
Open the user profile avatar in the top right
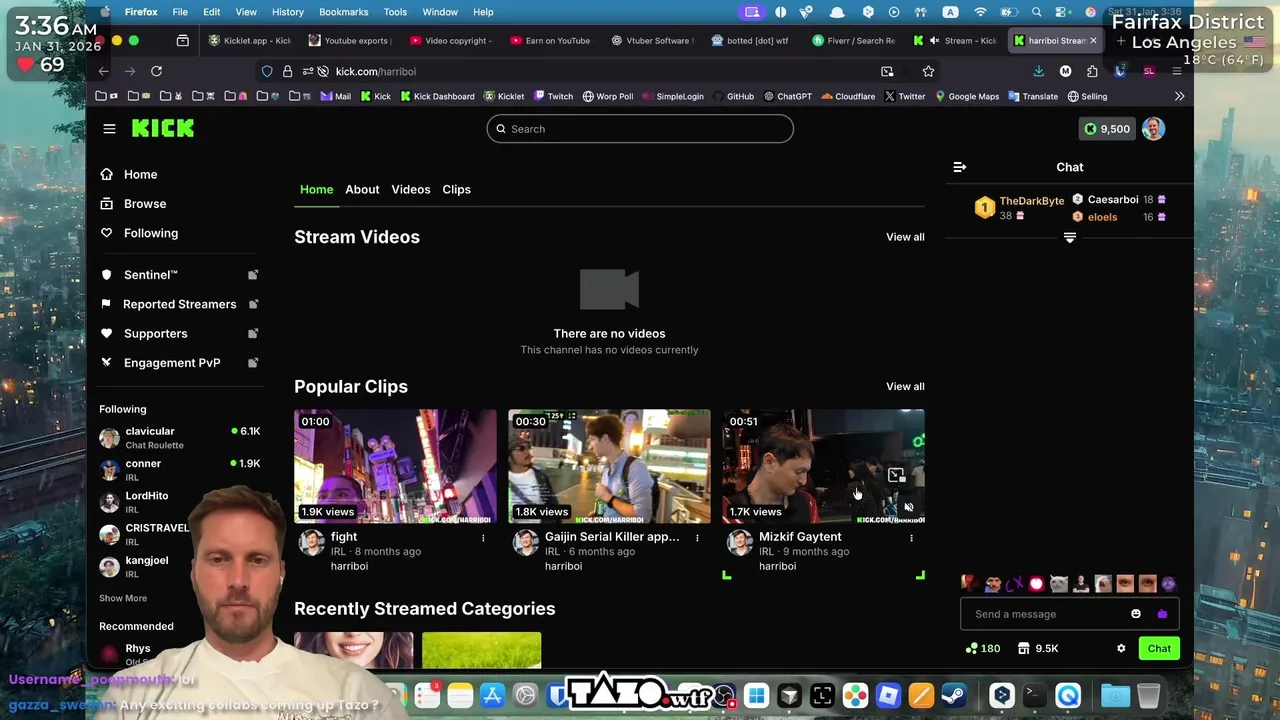coord(1153,129)
